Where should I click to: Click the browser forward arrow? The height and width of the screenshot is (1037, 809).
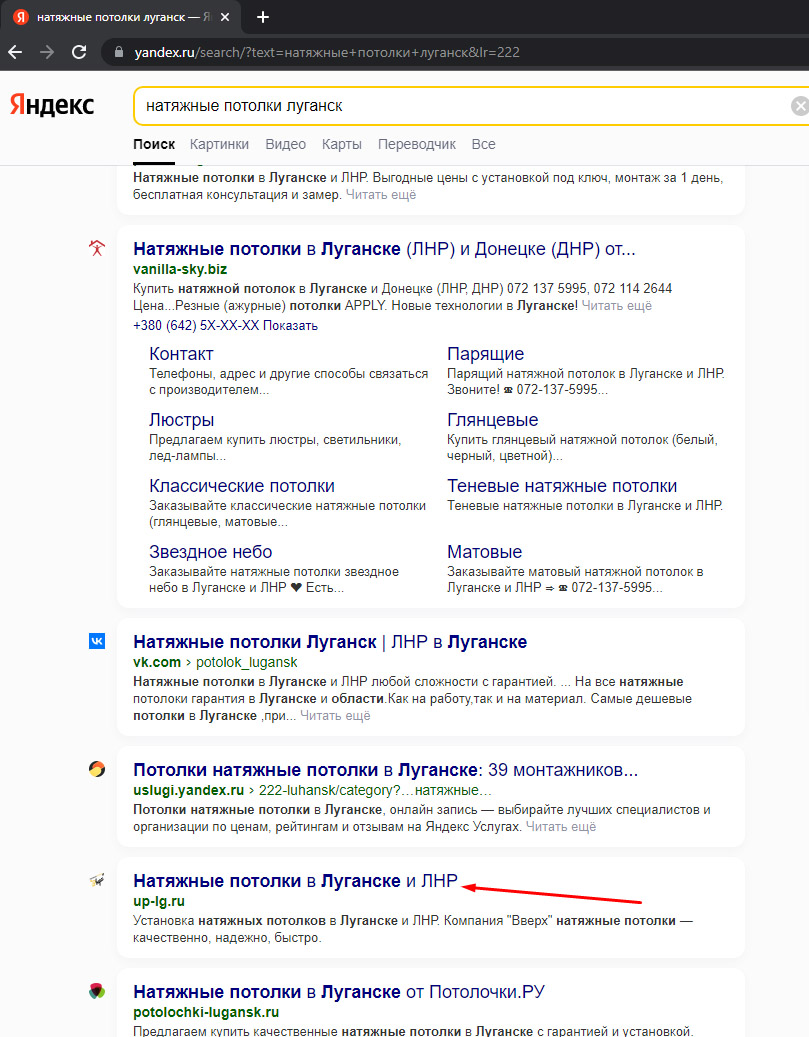click(47, 52)
